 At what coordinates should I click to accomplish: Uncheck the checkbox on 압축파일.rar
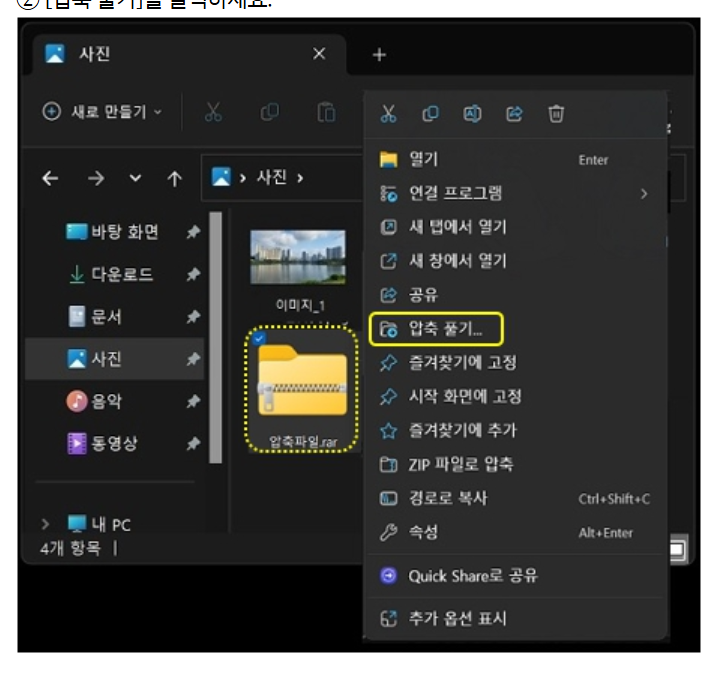[259, 338]
